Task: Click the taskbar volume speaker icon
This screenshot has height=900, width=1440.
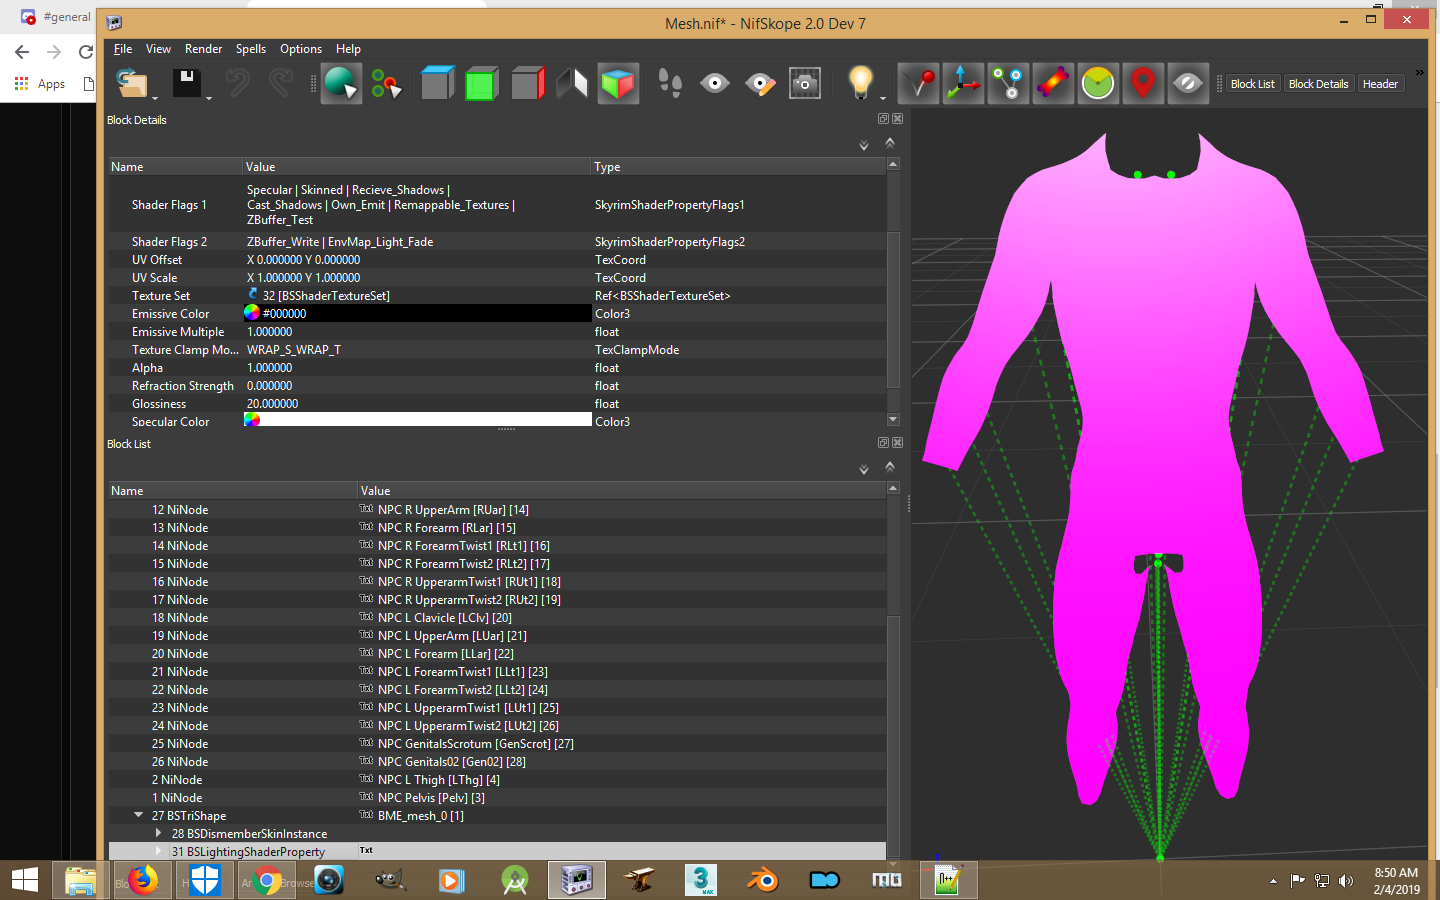Action: 1346,881
